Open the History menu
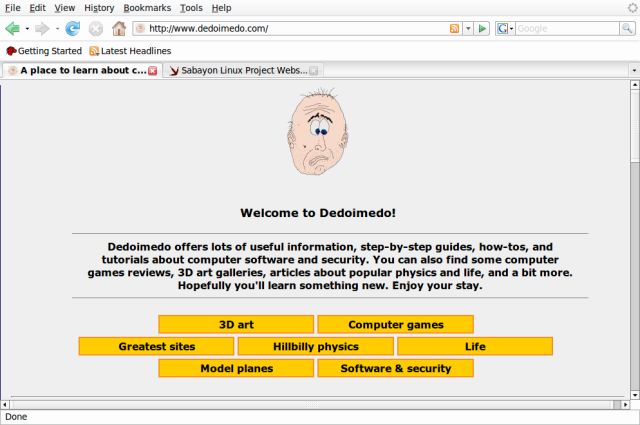The width and height of the screenshot is (640, 425). pos(99,8)
